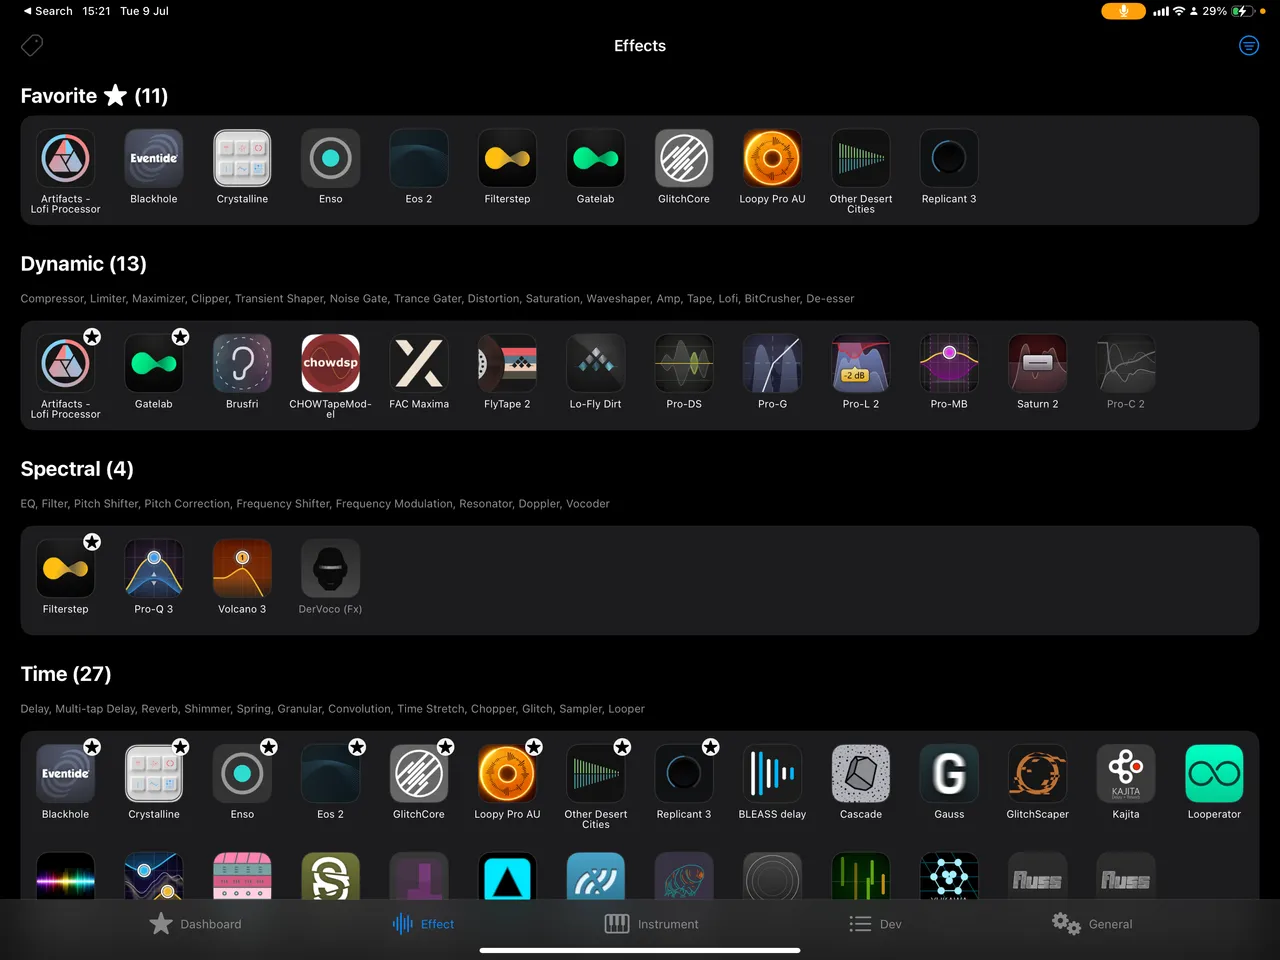
Task: Select Gatelab in the Favorite section
Action: (596, 158)
